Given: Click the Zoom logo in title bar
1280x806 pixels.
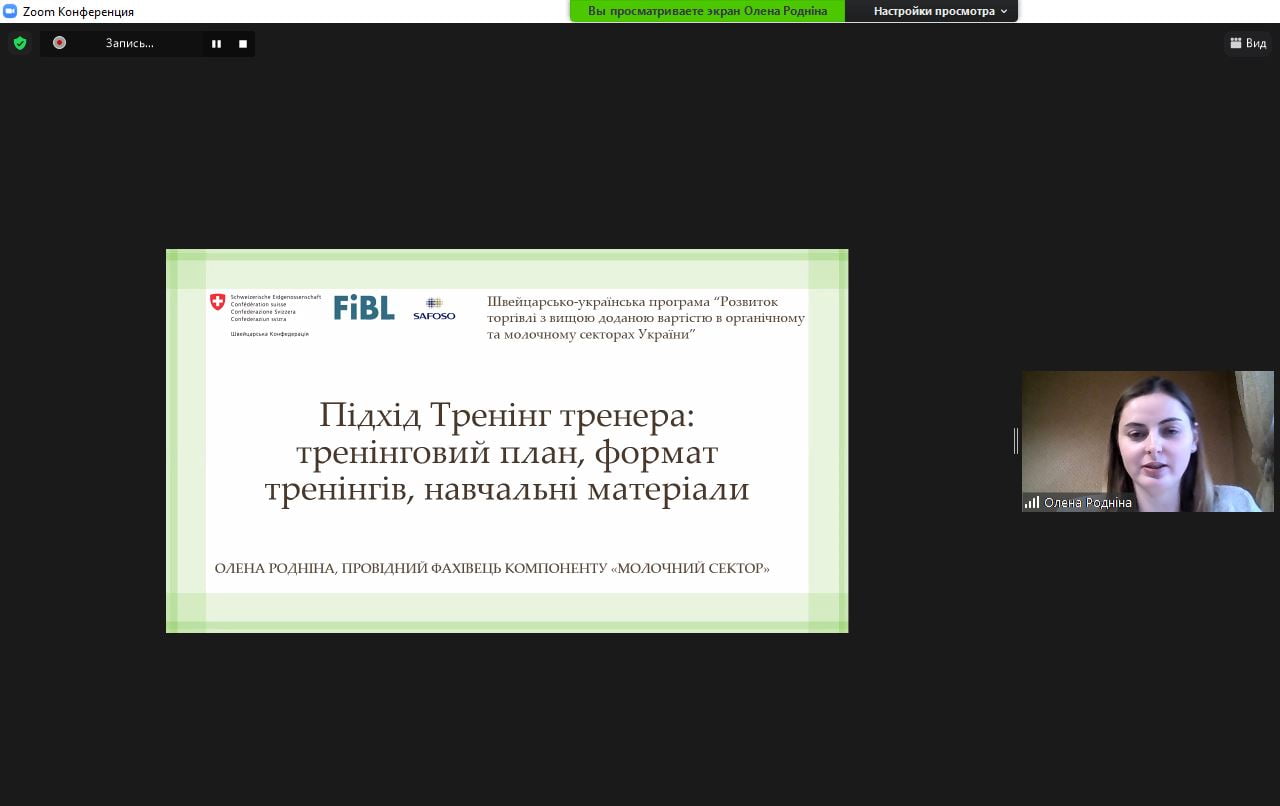Looking at the screenshot, I should click(10, 11).
